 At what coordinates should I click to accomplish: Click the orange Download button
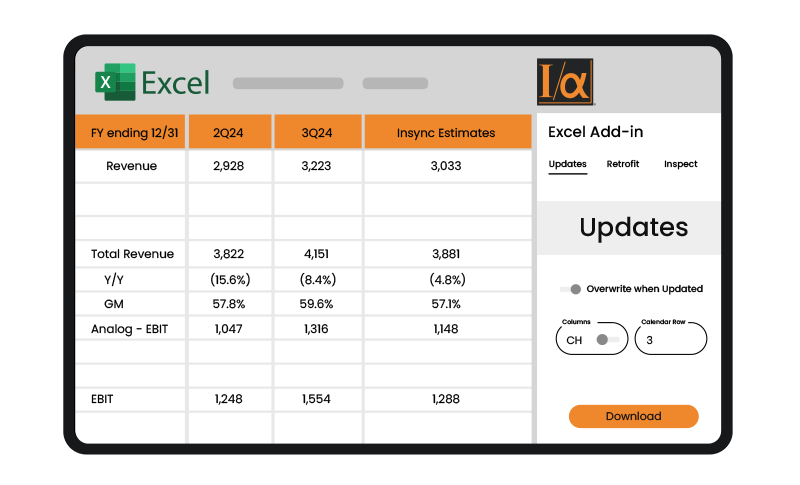(x=634, y=416)
